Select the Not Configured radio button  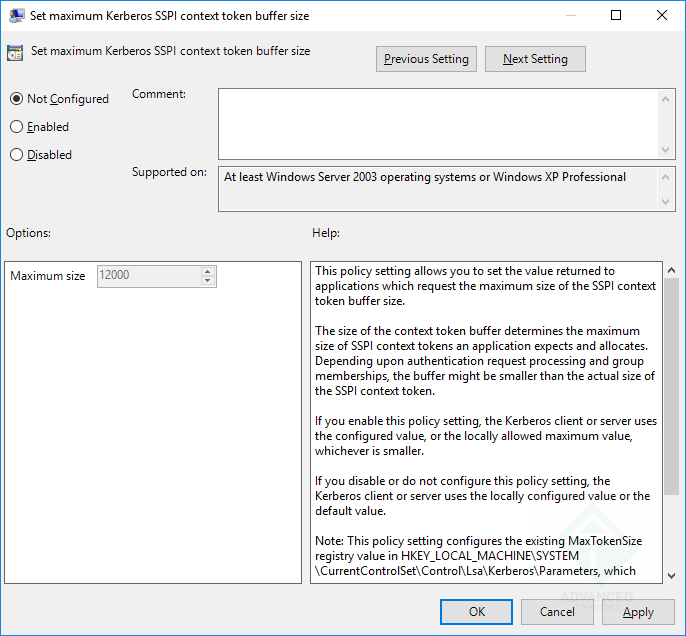[x=16, y=99]
